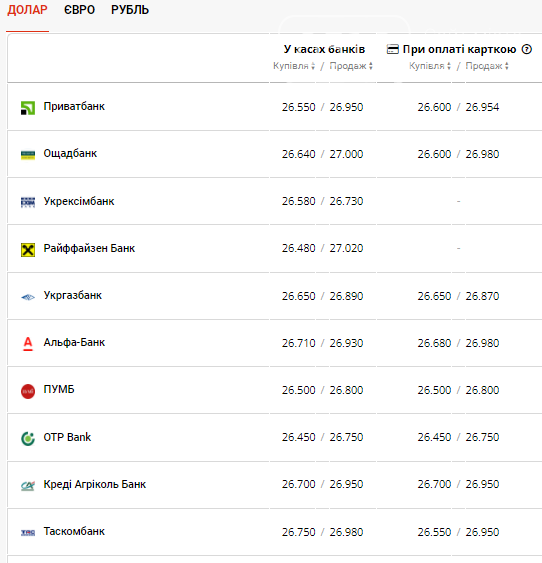Open the Креді Агріколь Банк link

(95, 484)
